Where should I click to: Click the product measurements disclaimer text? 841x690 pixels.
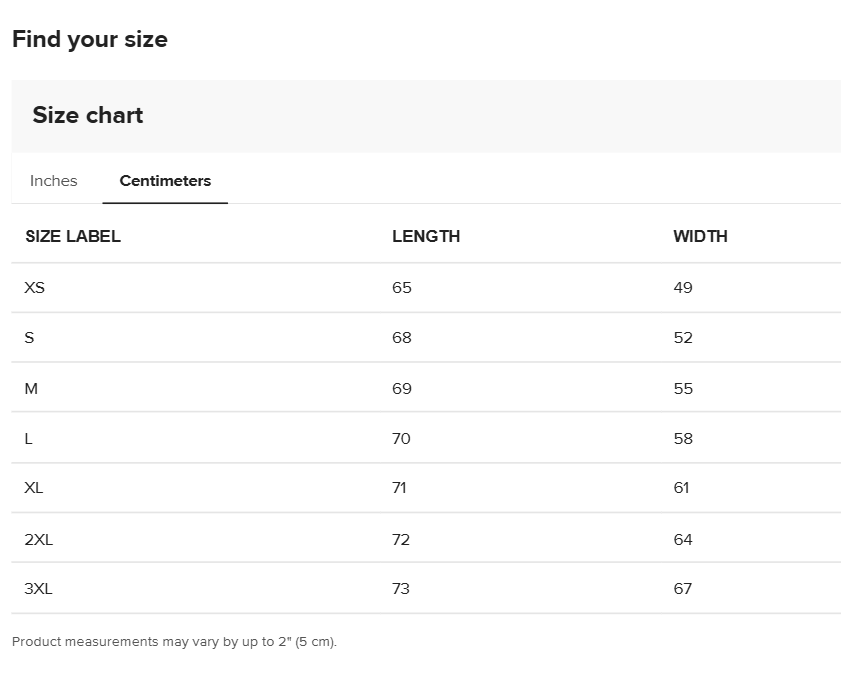tap(174, 642)
